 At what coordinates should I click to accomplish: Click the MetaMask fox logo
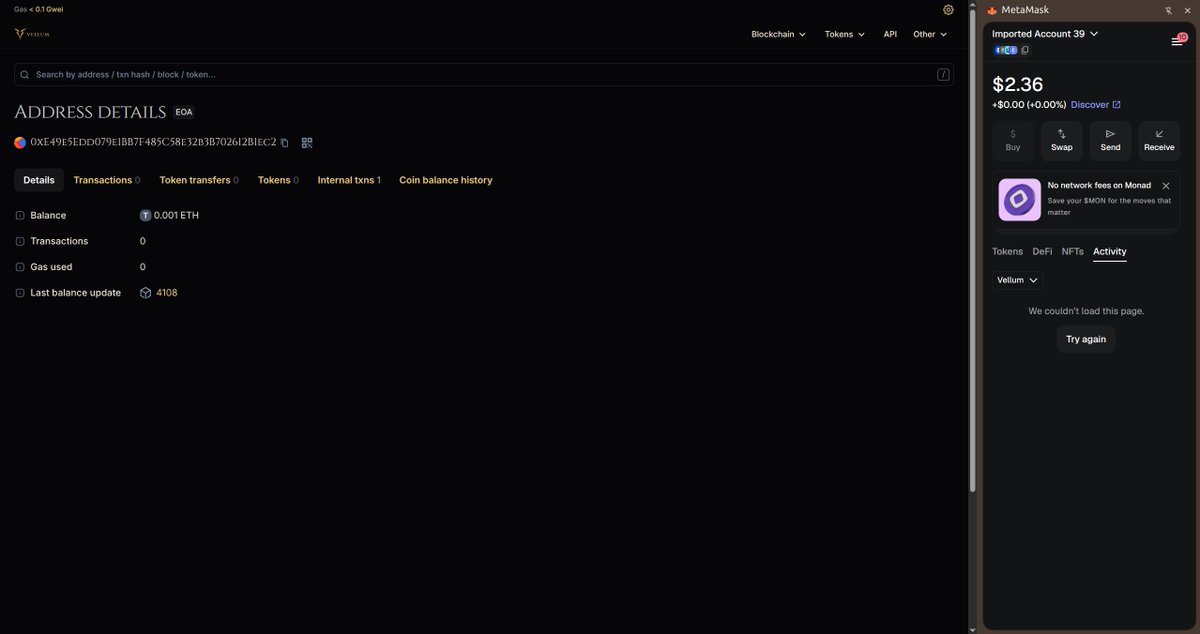pyautogui.click(x=992, y=10)
